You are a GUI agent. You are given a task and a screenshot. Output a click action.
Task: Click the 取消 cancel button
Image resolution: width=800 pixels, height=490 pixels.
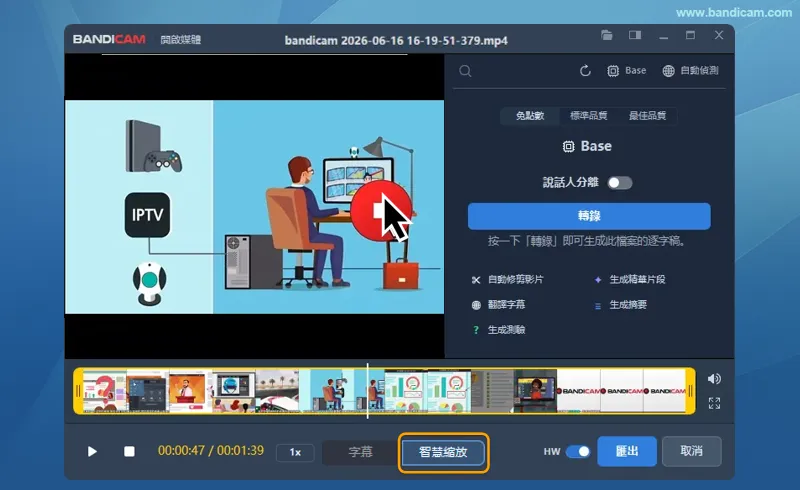click(x=691, y=451)
